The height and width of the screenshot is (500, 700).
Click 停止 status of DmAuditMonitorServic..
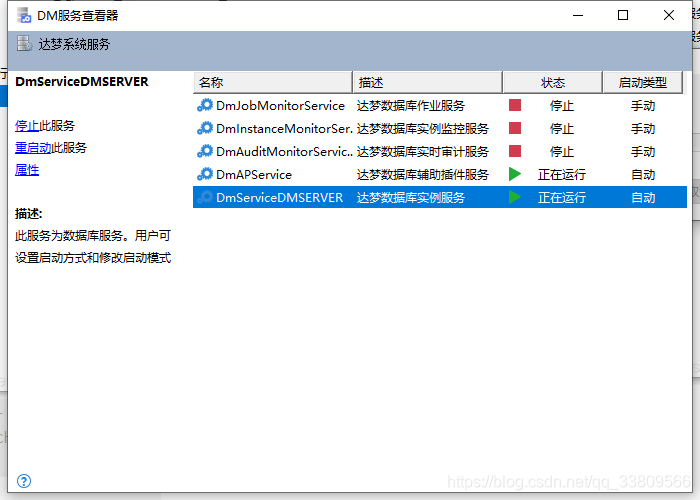[562, 151]
